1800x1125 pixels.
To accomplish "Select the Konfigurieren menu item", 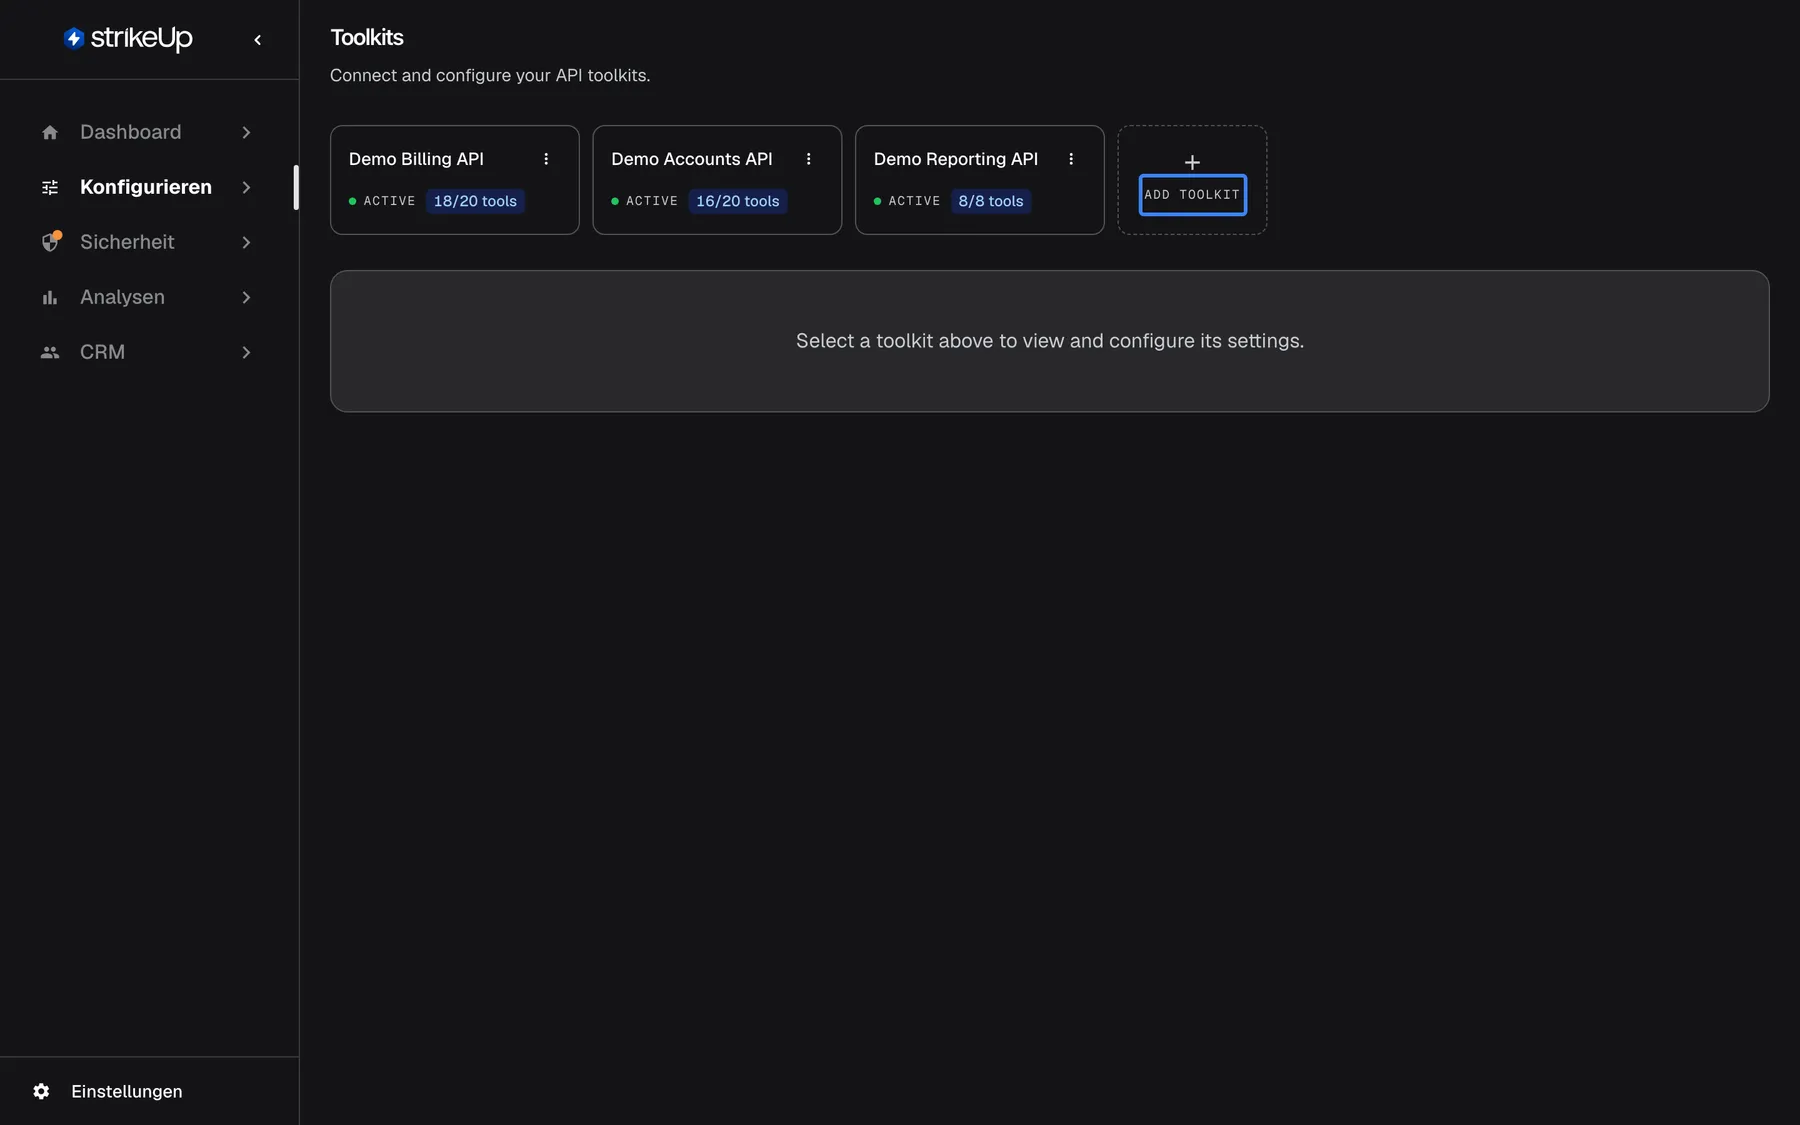I will (x=148, y=187).
